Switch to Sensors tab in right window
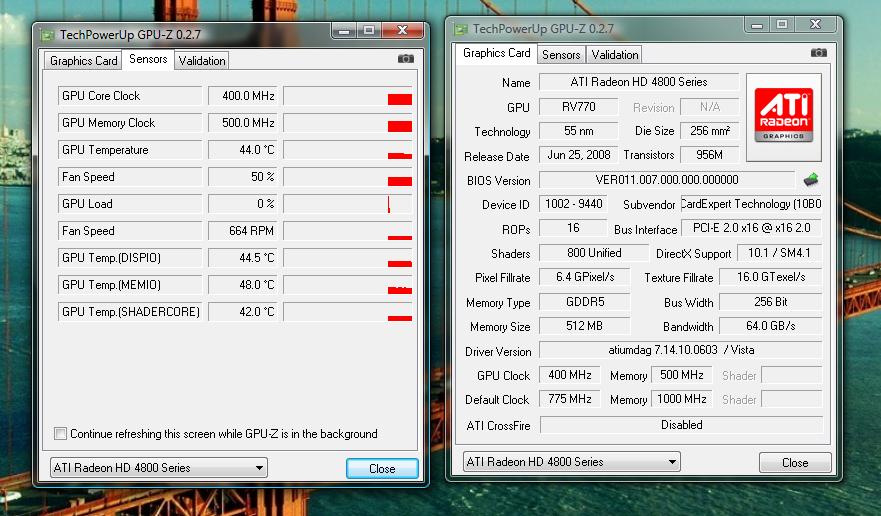Viewport: 881px width, 516px height. (561, 55)
